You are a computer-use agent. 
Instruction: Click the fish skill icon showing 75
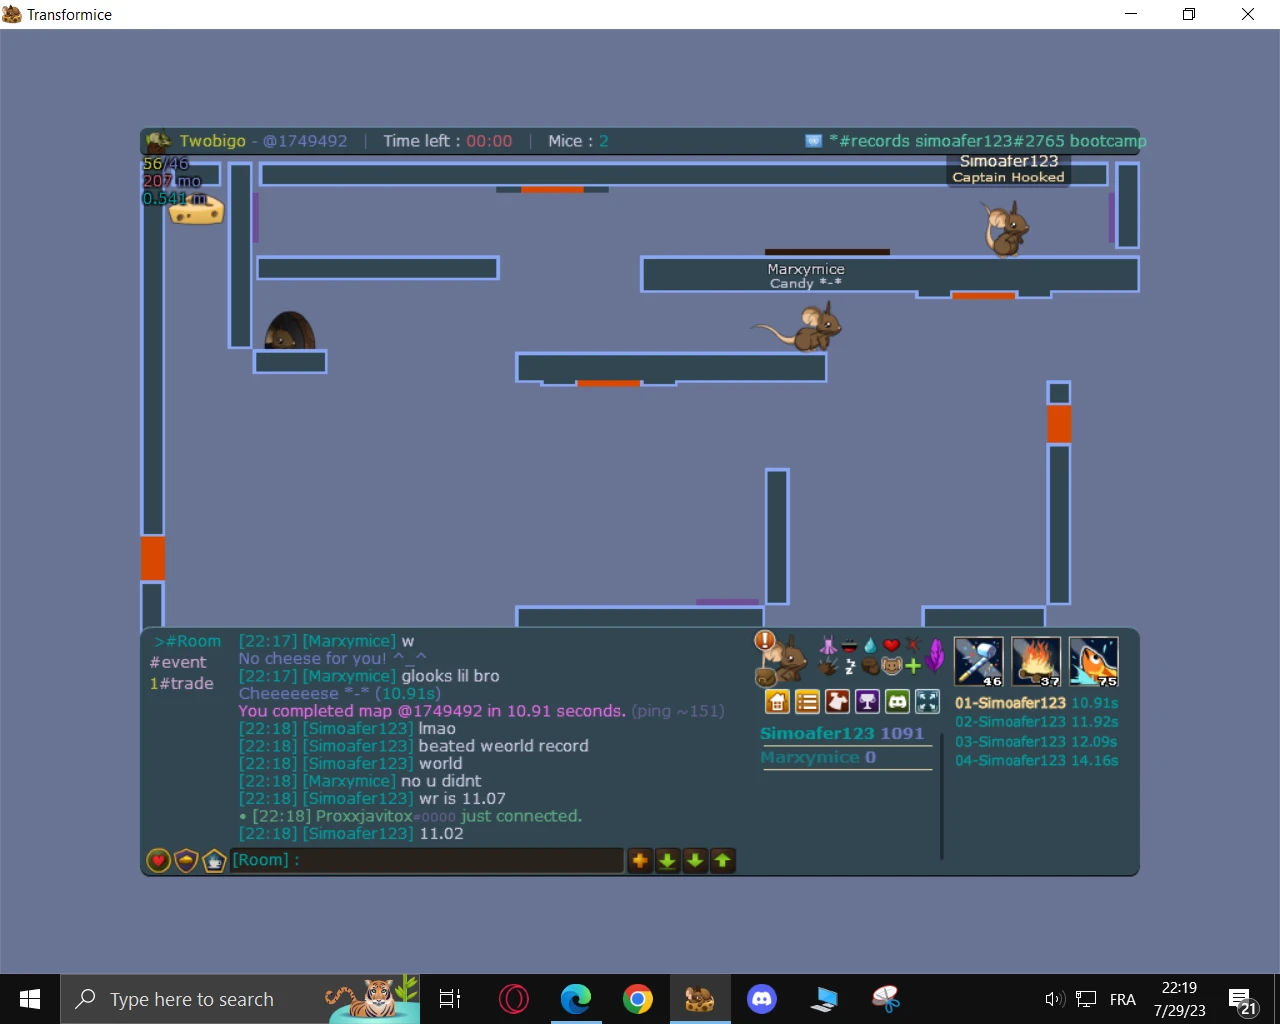[x=1094, y=662]
